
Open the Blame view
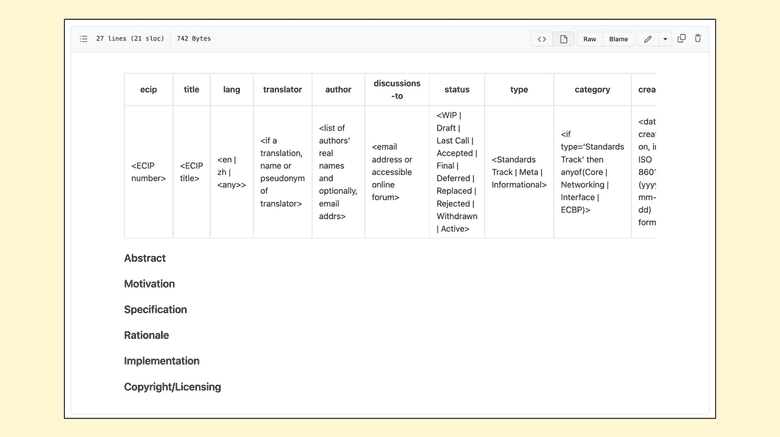tap(619, 39)
